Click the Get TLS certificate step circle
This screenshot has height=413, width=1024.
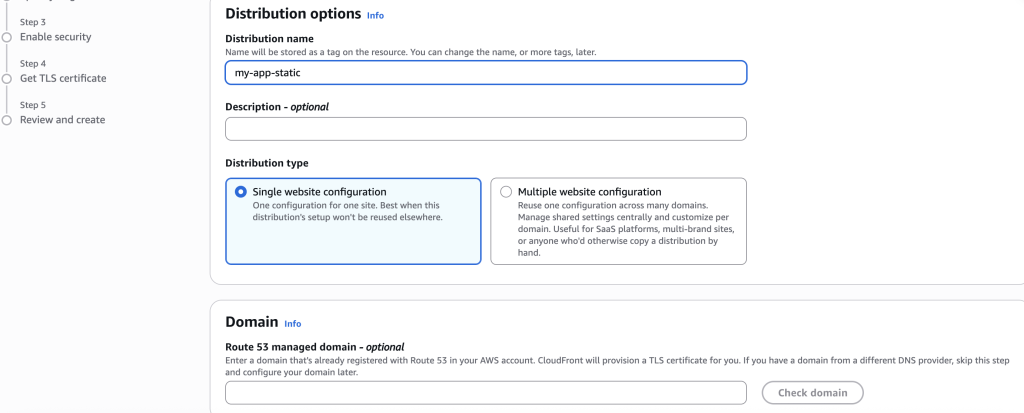7,79
